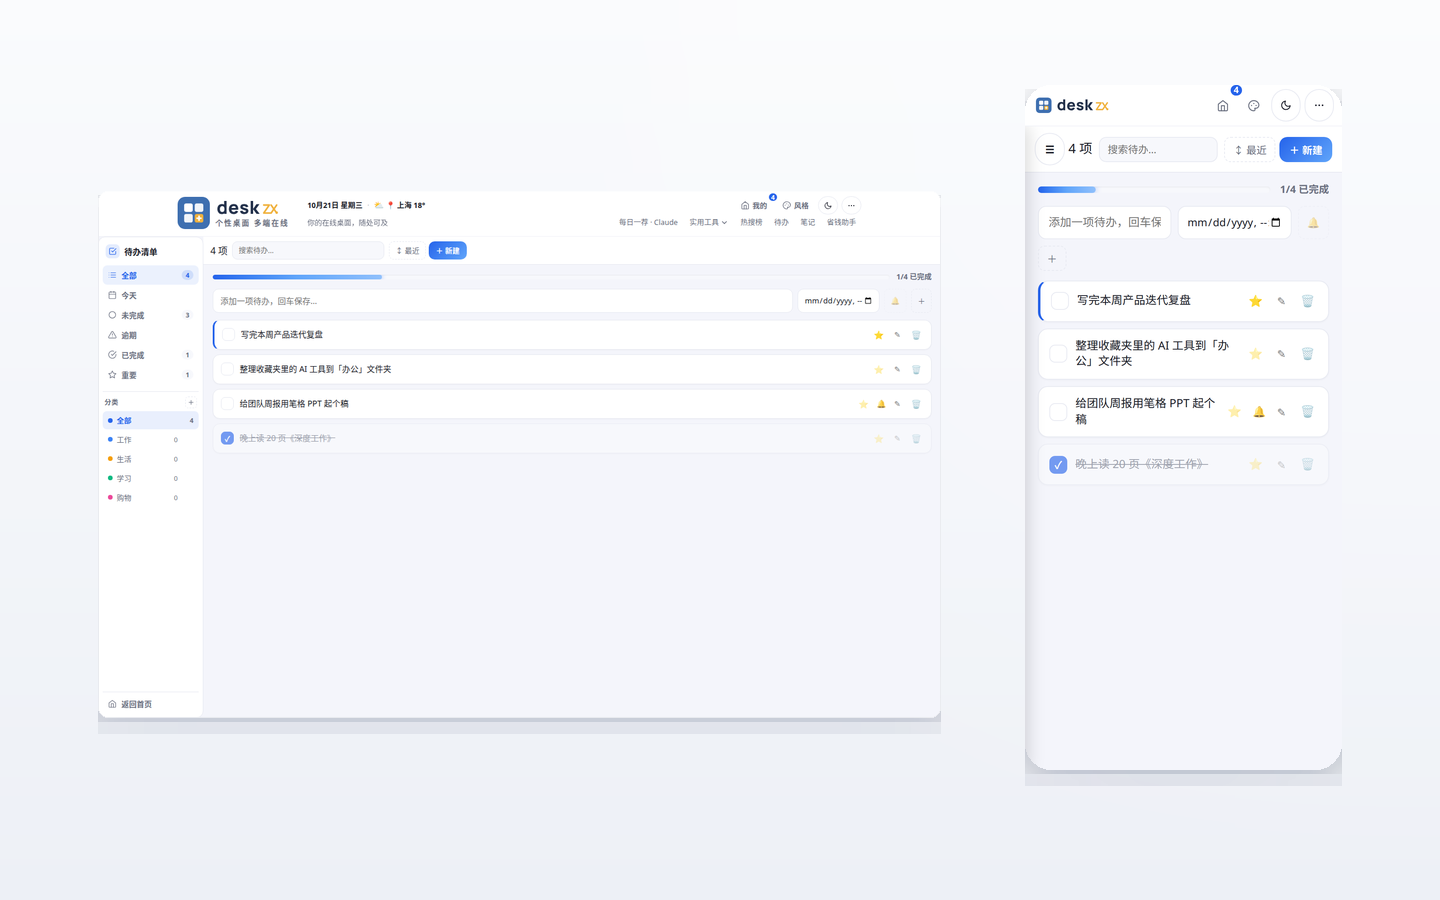Viewport: 1440px width, 900px height.
Task: Select the 未完成 filter in the sidebar
Action: pyautogui.click(x=150, y=315)
